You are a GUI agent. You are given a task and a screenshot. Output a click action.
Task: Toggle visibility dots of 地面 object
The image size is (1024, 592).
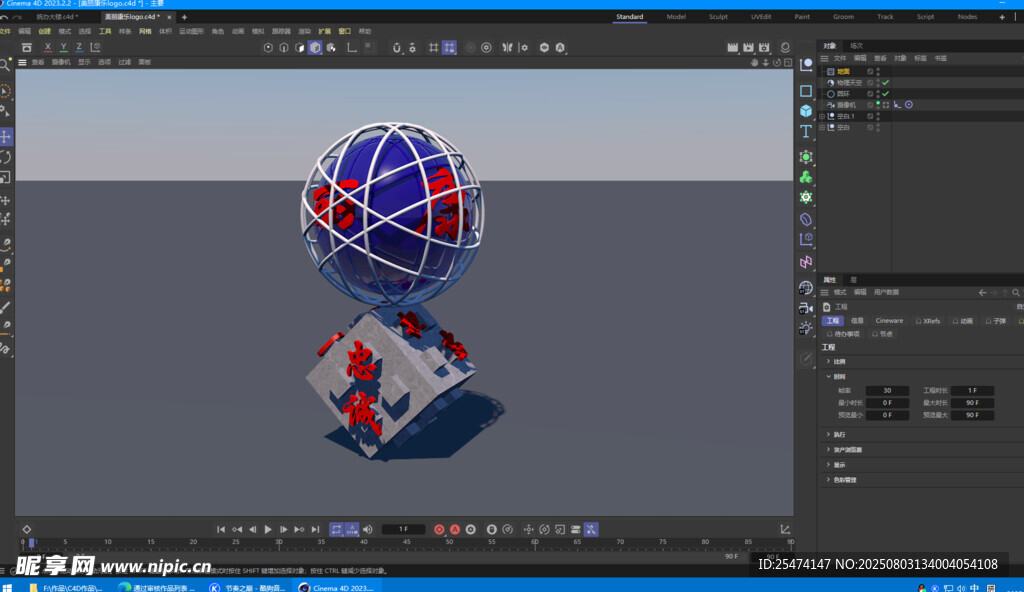coord(878,72)
